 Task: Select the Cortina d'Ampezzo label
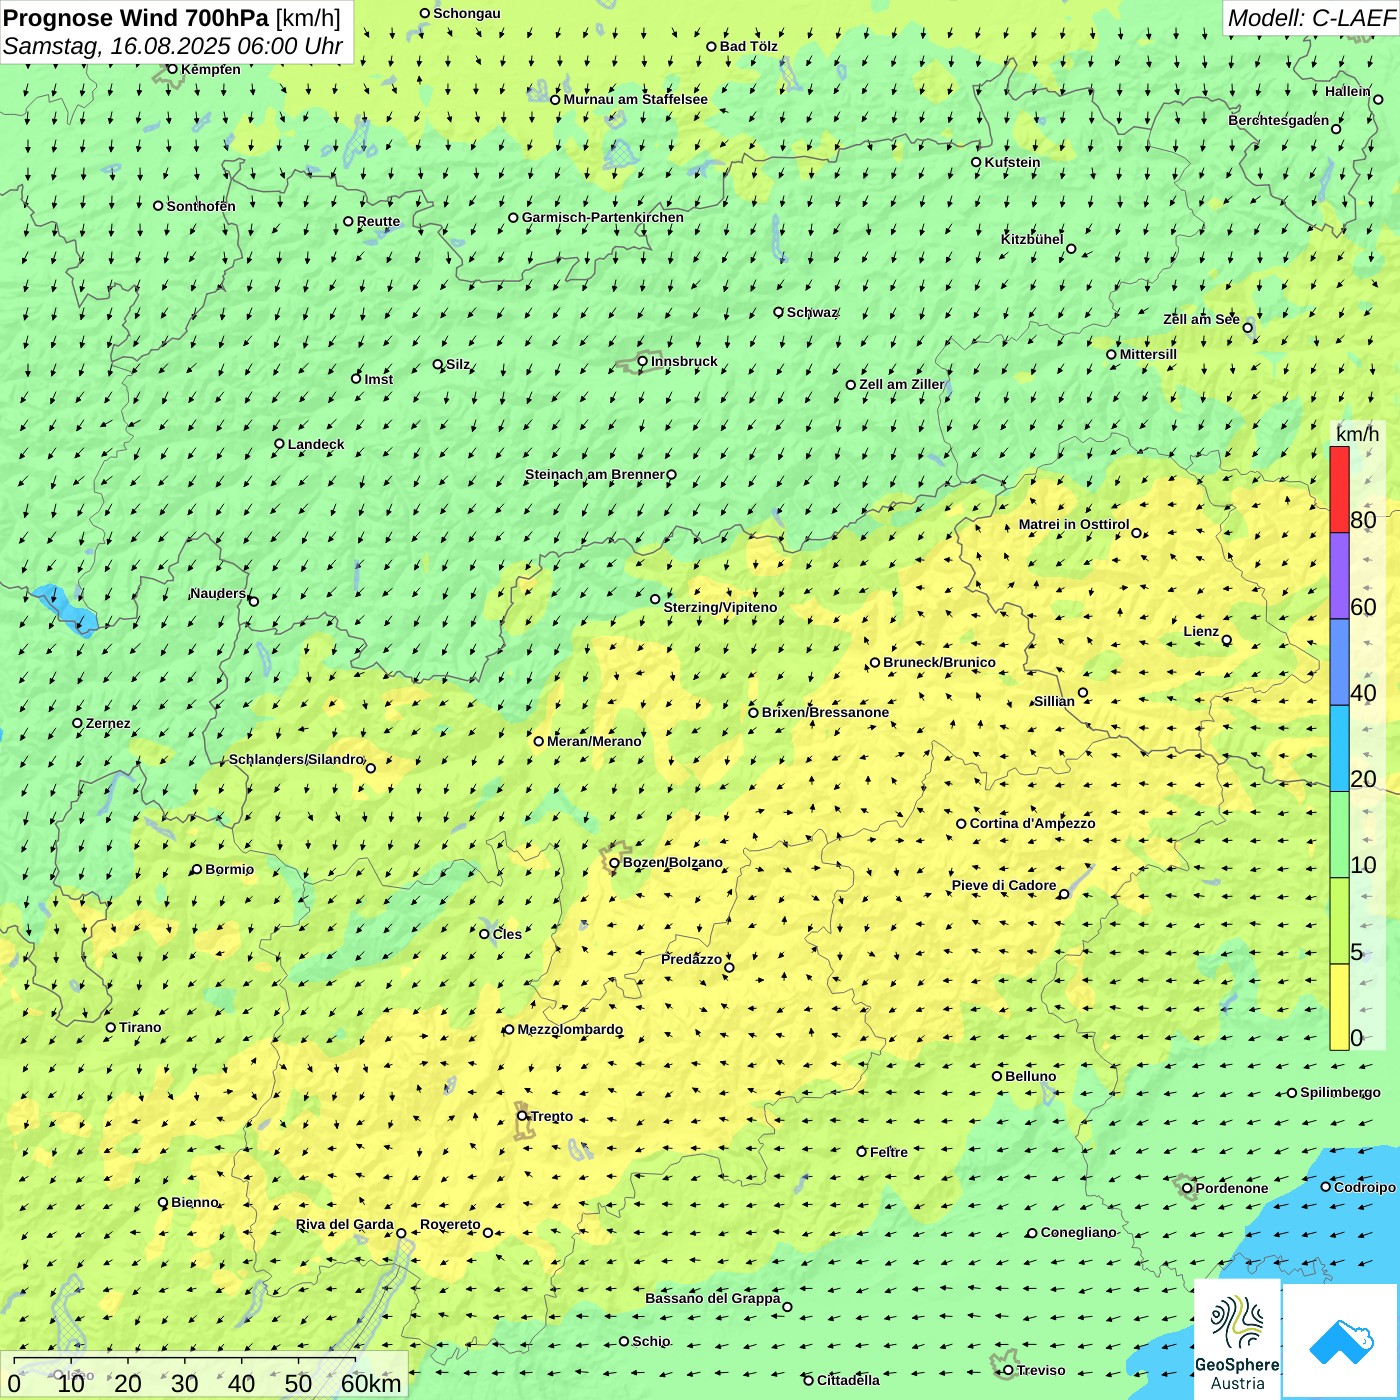pyautogui.click(x=1032, y=823)
